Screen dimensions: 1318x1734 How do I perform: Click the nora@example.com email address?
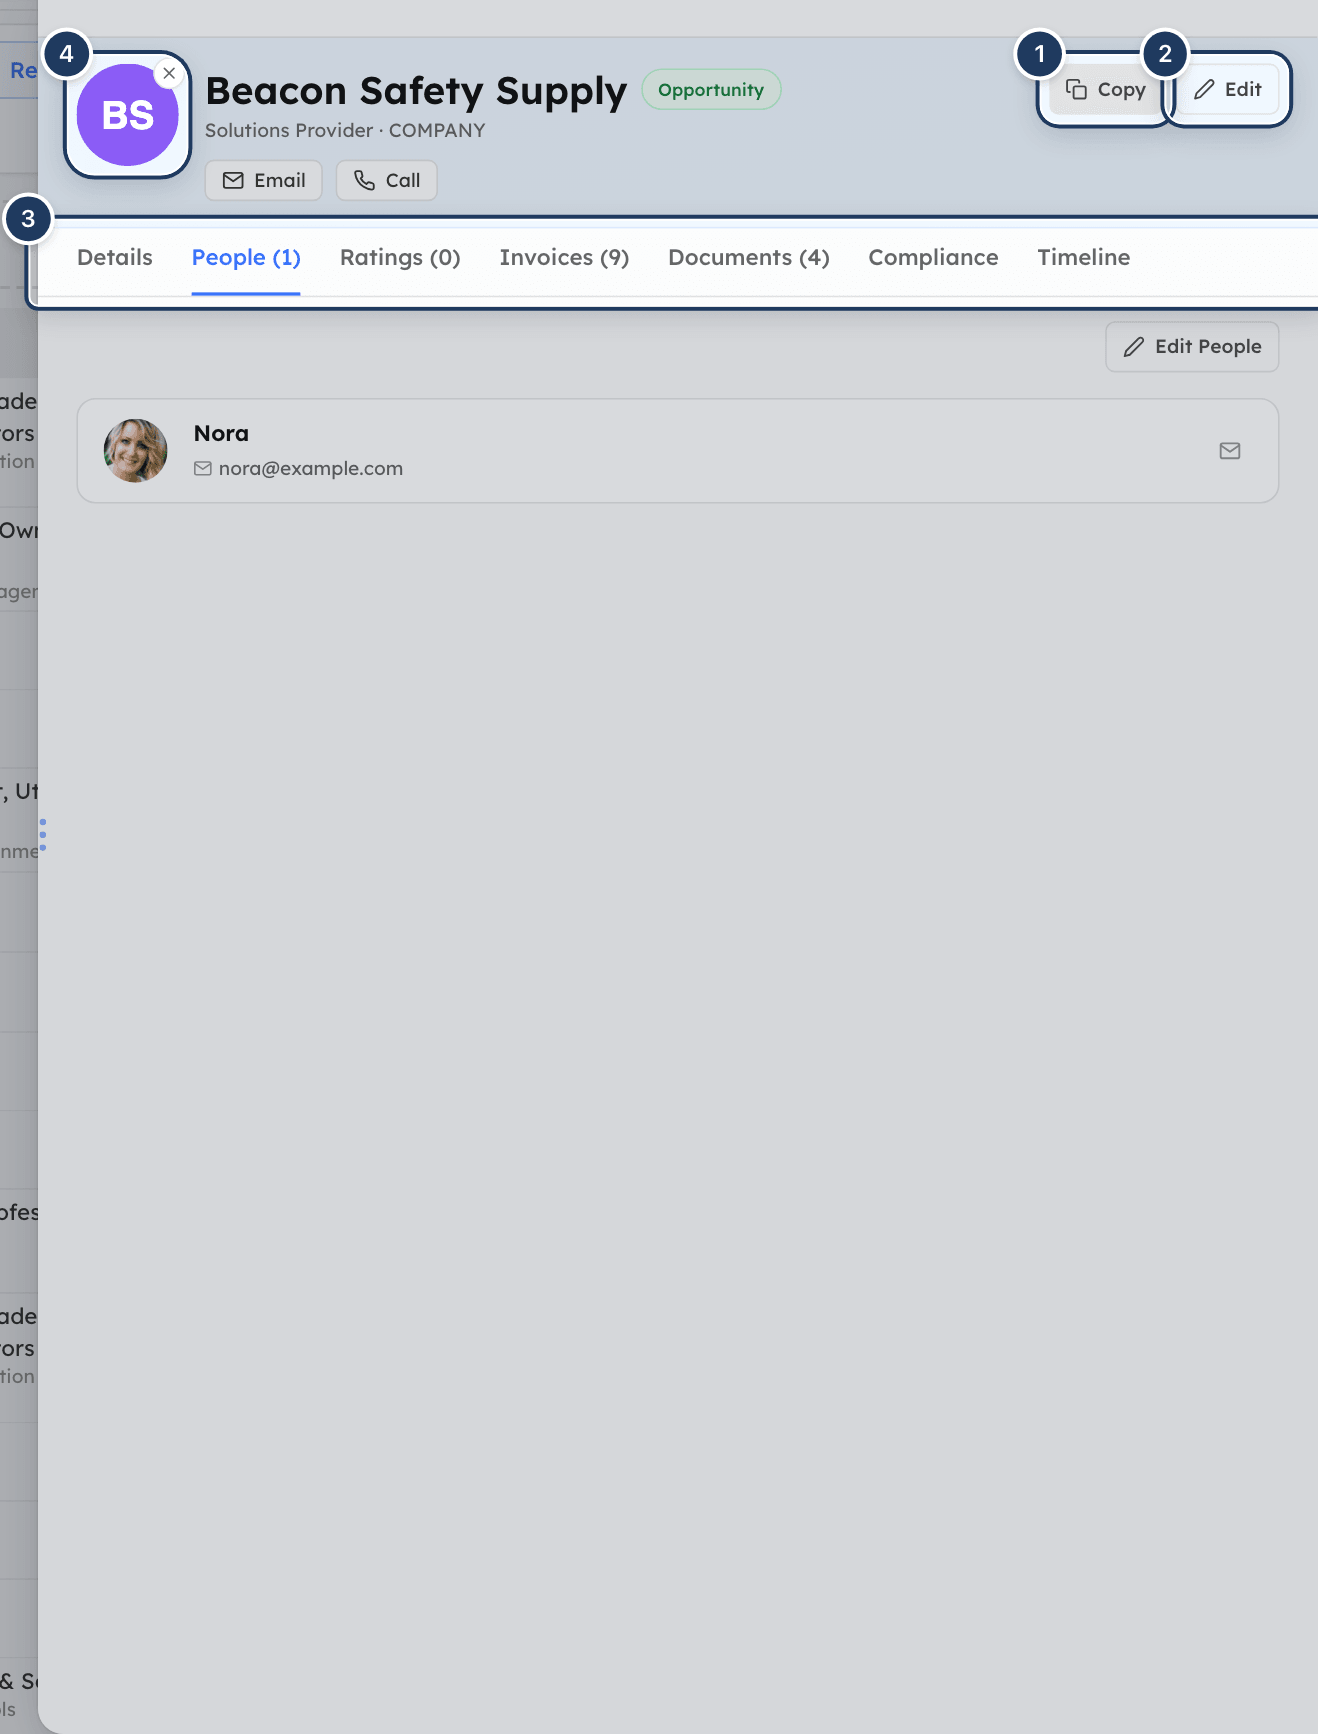pos(311,469)
